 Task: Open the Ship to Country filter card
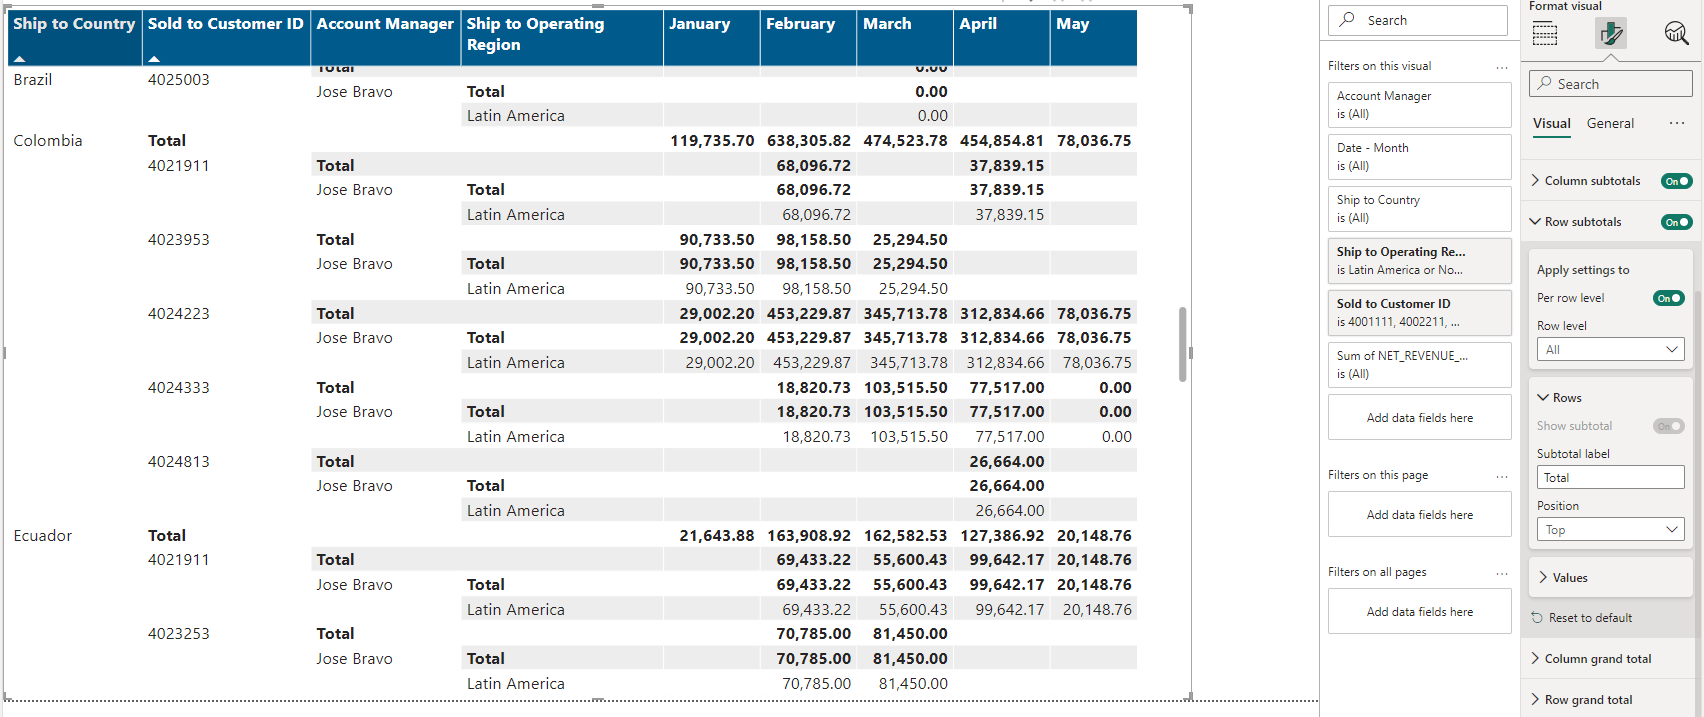pos(1419,209)
